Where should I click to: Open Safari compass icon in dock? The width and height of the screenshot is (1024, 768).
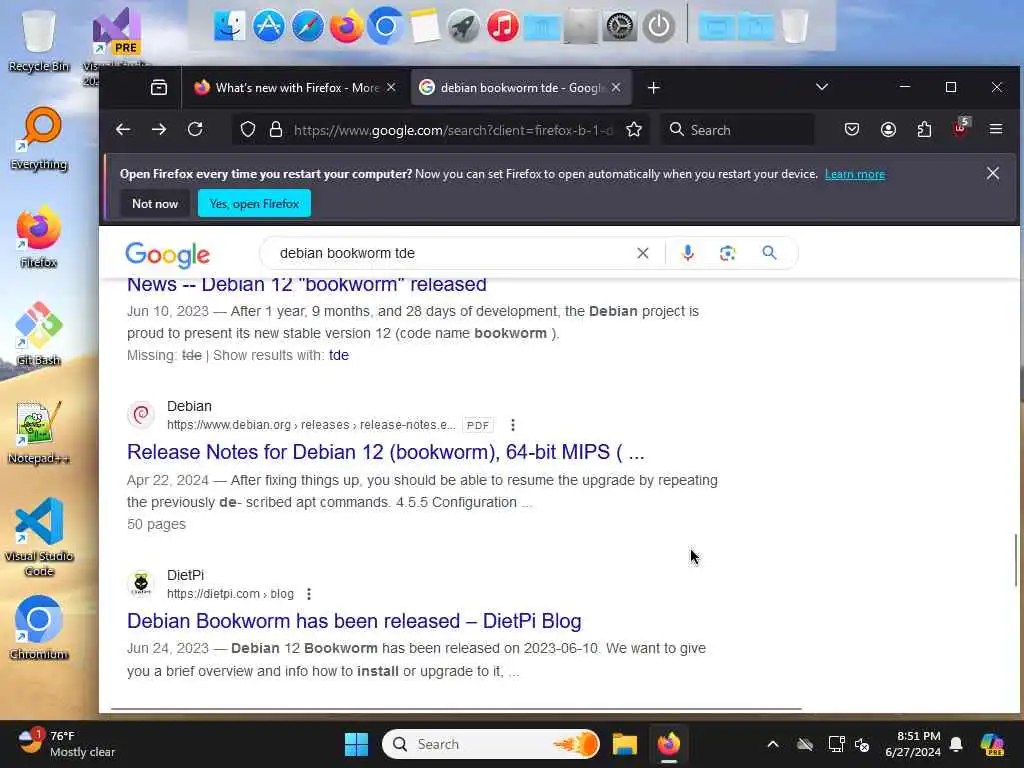(x=307, y=27)
